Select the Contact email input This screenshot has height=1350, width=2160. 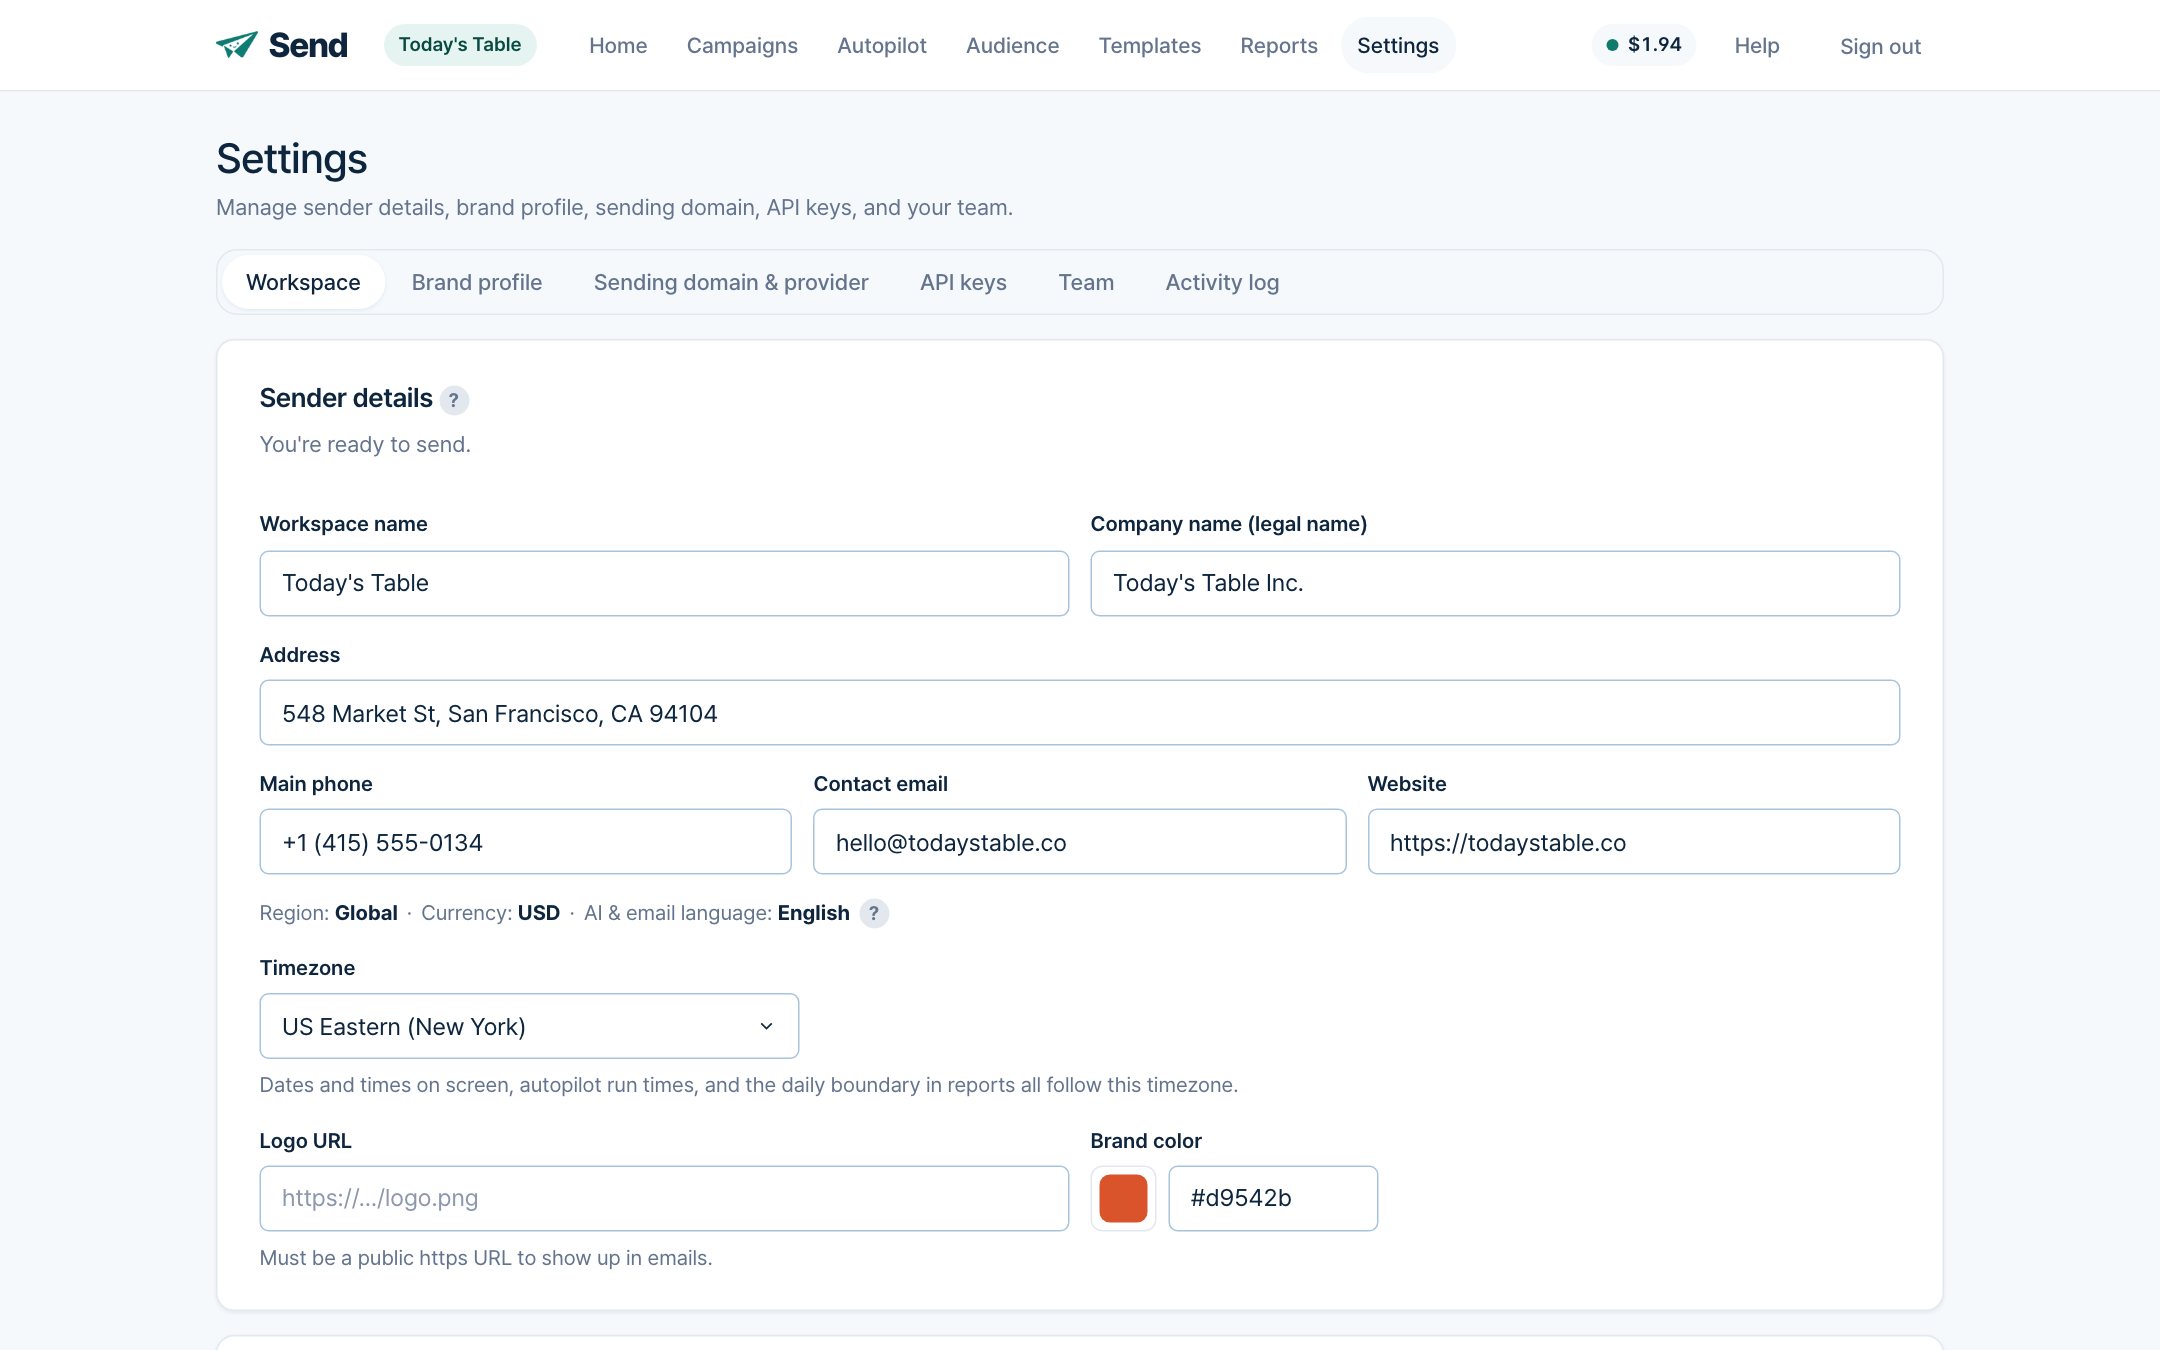coord(1080,842)
